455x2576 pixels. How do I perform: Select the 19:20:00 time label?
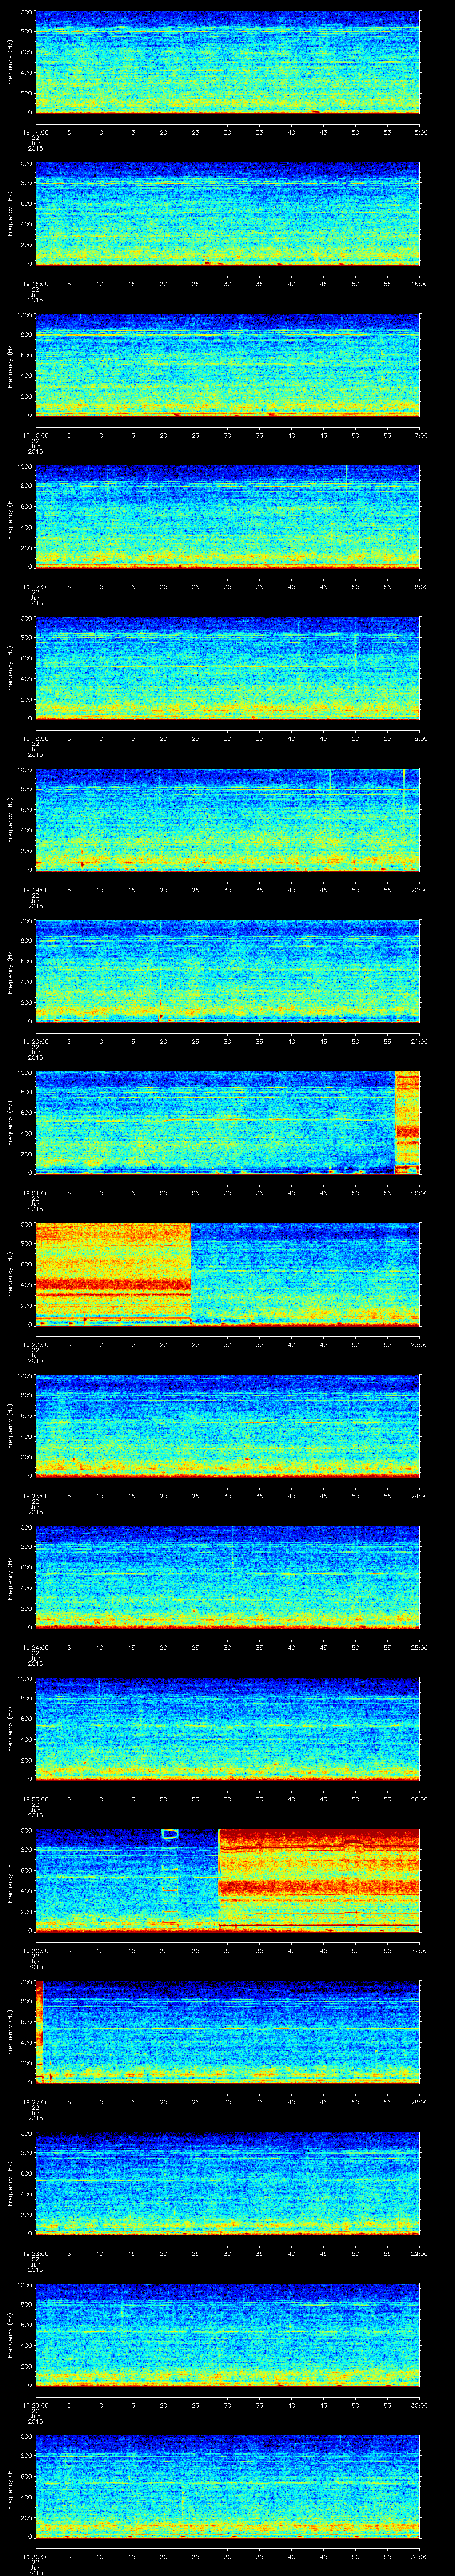tap(35, 1042)
